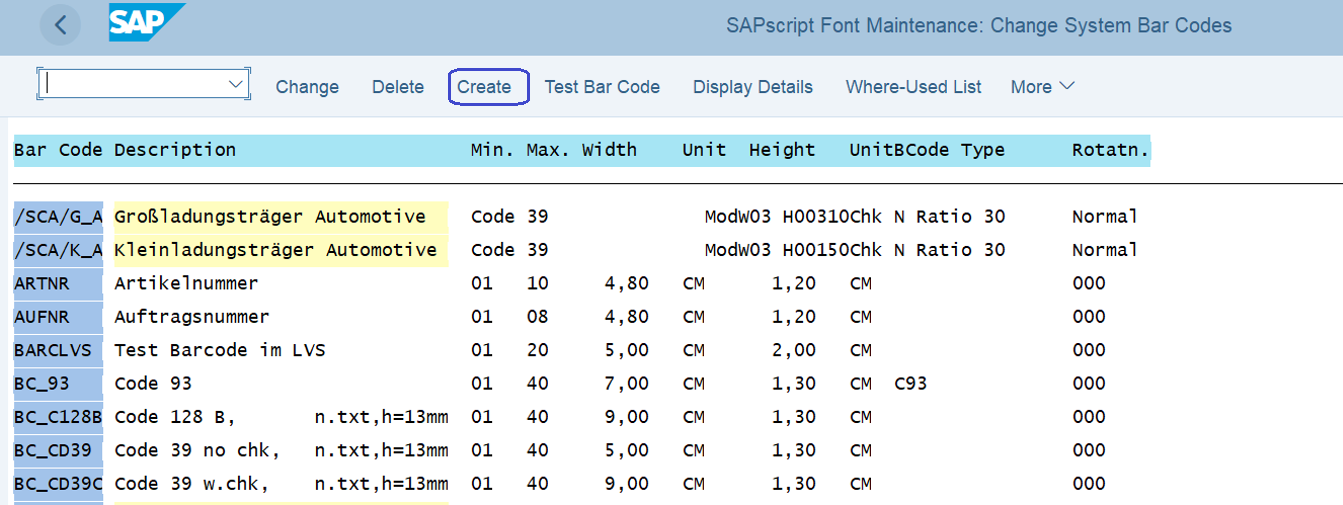Click the Height column header
Image resolution: width=1343 pixels, height=505 pixels.
[x=782, y=150]
